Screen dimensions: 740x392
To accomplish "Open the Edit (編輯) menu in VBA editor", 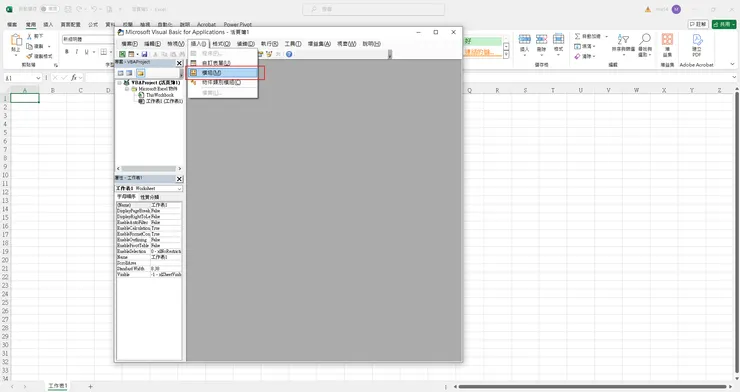I will [x=152, y=44].
